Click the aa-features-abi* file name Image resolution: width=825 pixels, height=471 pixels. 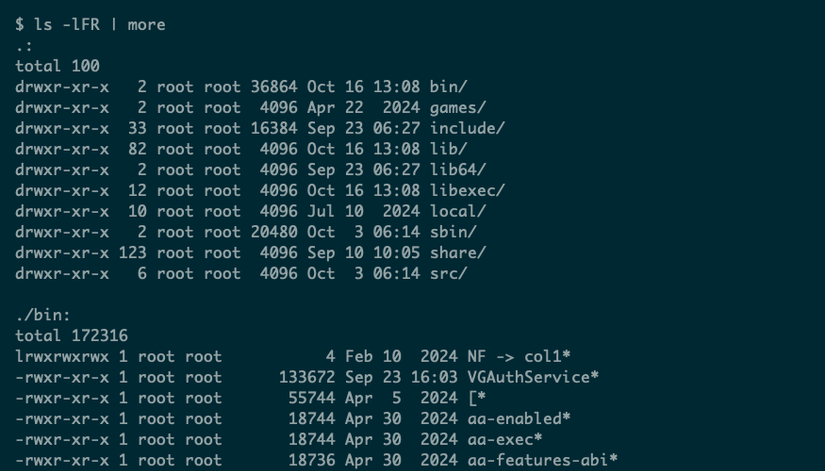pos(541,460)
